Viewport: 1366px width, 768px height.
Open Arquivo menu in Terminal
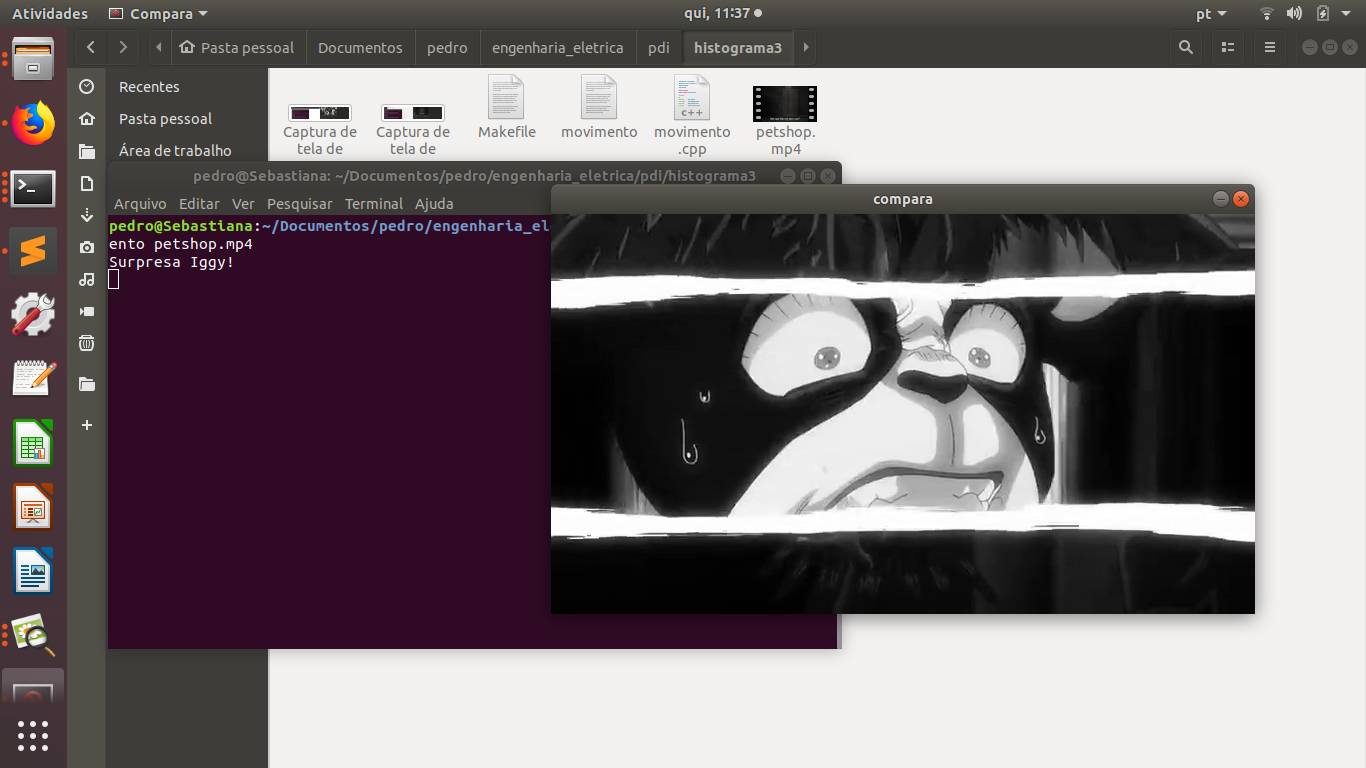click(x=140, y=203)
